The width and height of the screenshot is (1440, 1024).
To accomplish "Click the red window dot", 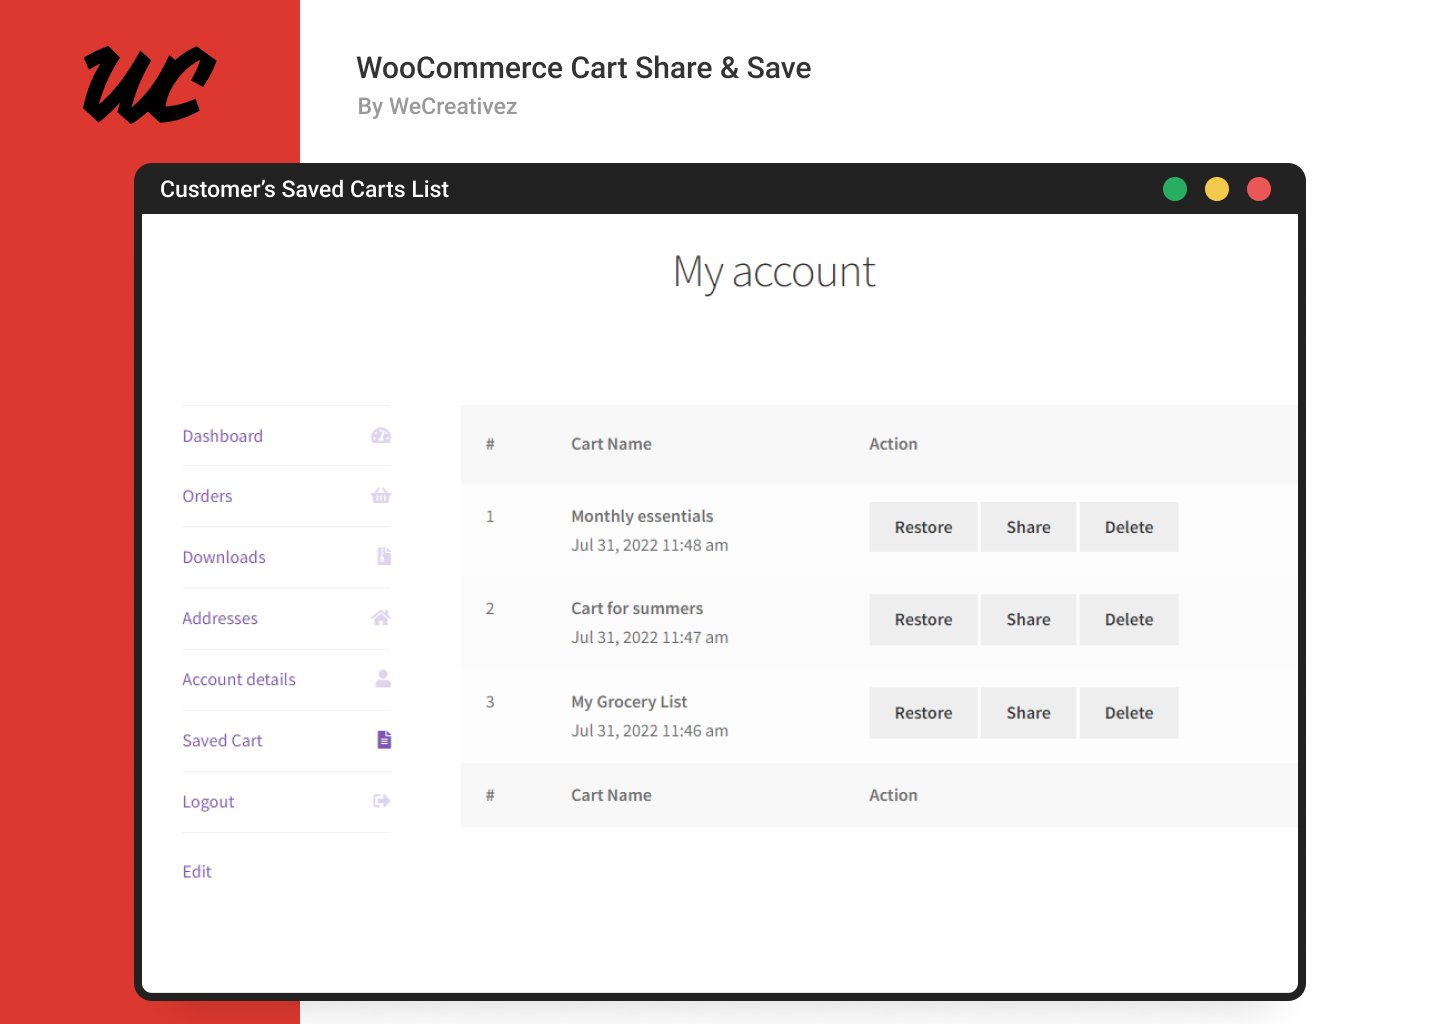I will click(x=1259, y=189).
